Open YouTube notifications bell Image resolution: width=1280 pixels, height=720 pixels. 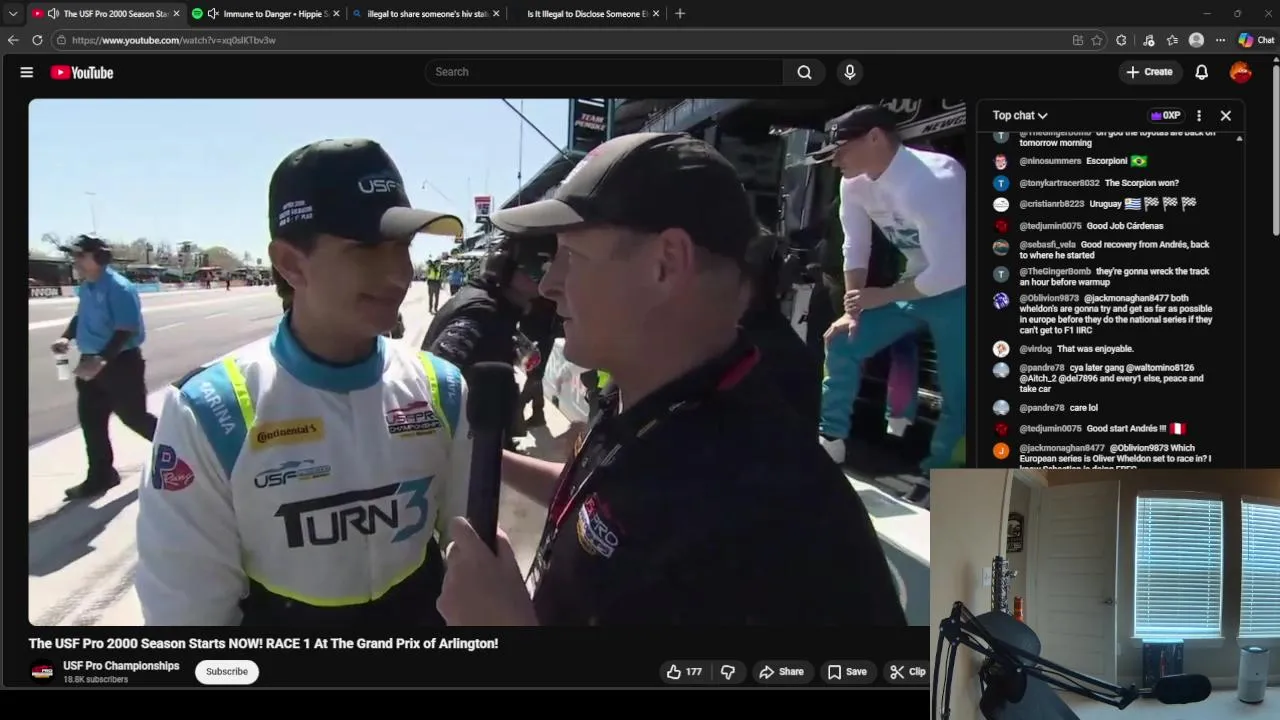pyautogui.click(x=1202, y=72)
